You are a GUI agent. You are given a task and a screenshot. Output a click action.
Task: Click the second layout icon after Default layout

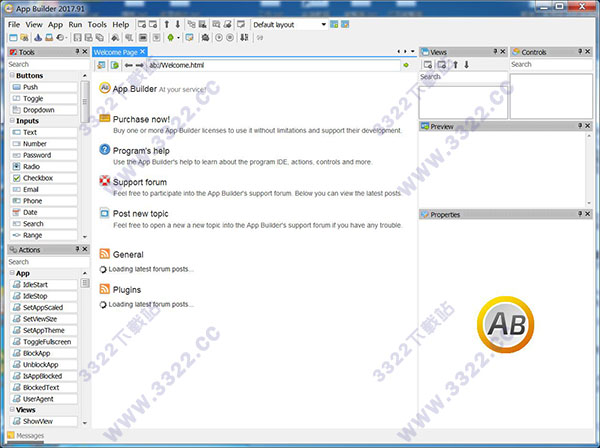coord(345,24)
